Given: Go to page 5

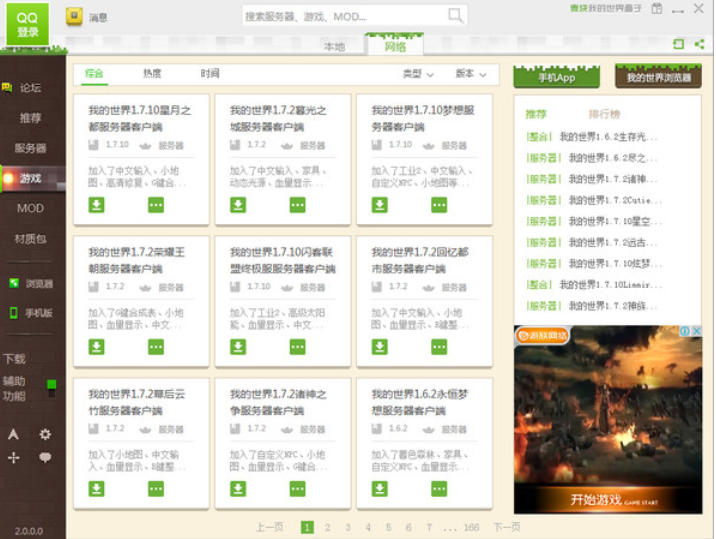Looking at the screenshot, I should [x=389, y=528].
